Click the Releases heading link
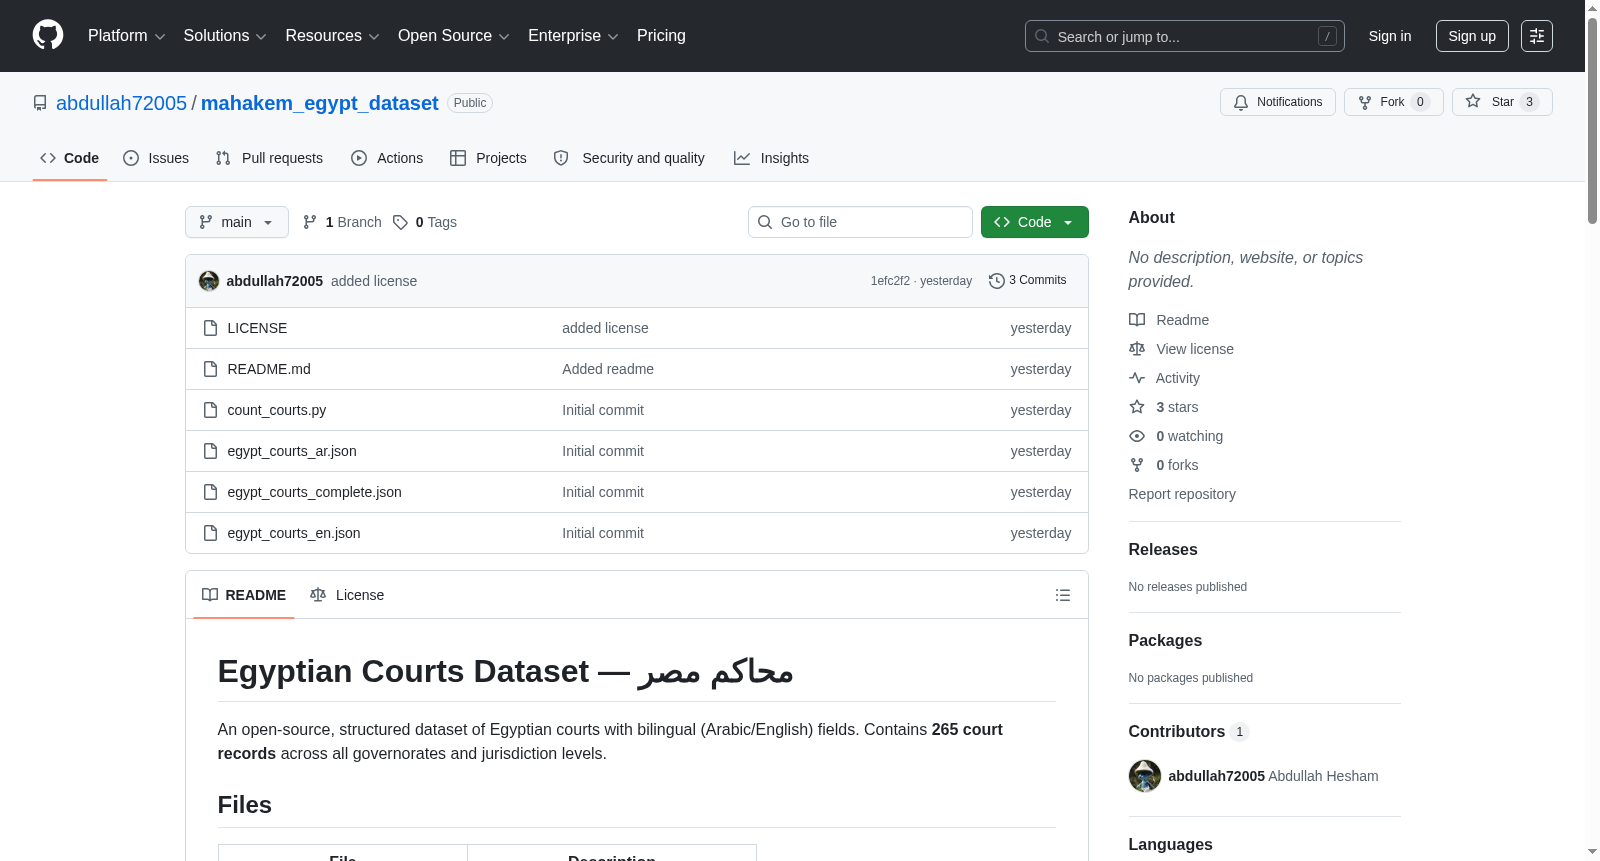1600x861 pixels. point(1163,550)
